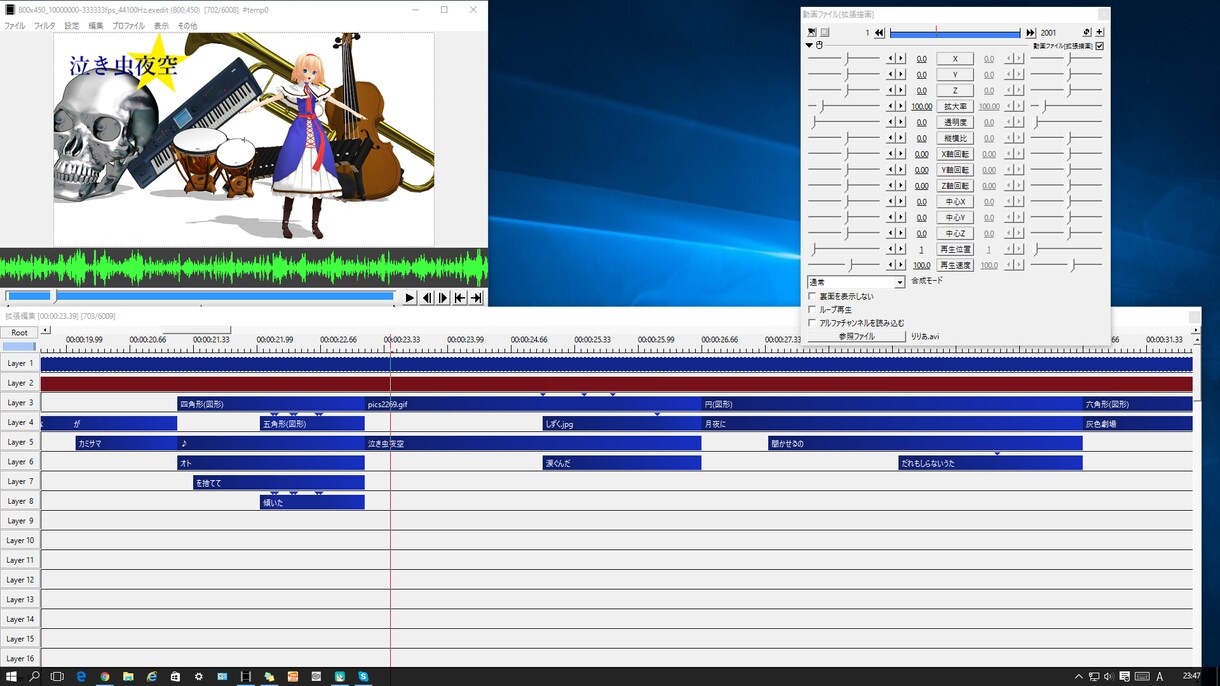Open Skype from the taskbar

(x=363, y=677)
